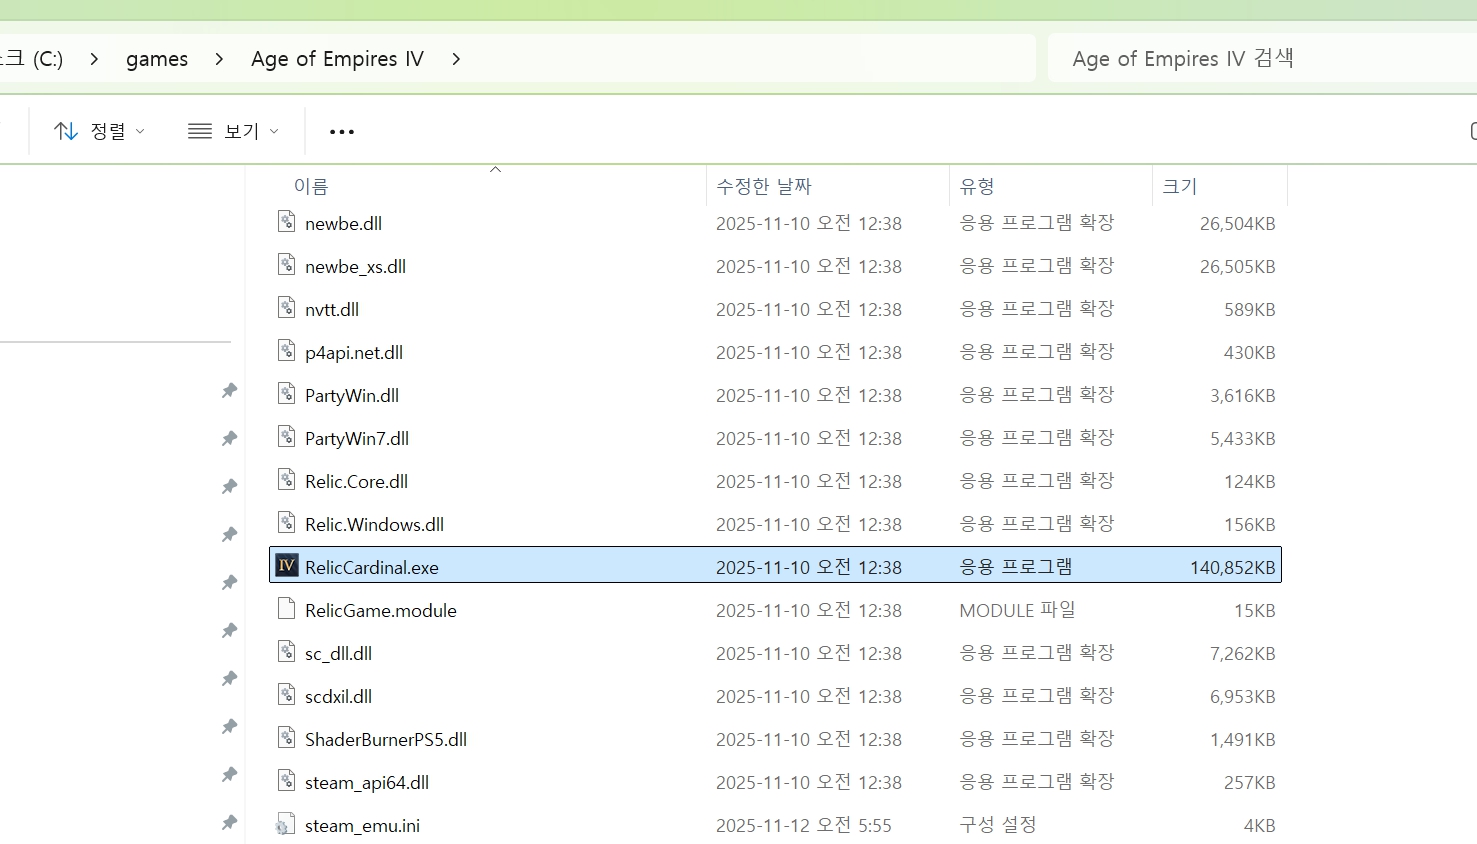Select the p4api.net.dll file name

pyautogui.click(x=354, y=353)
